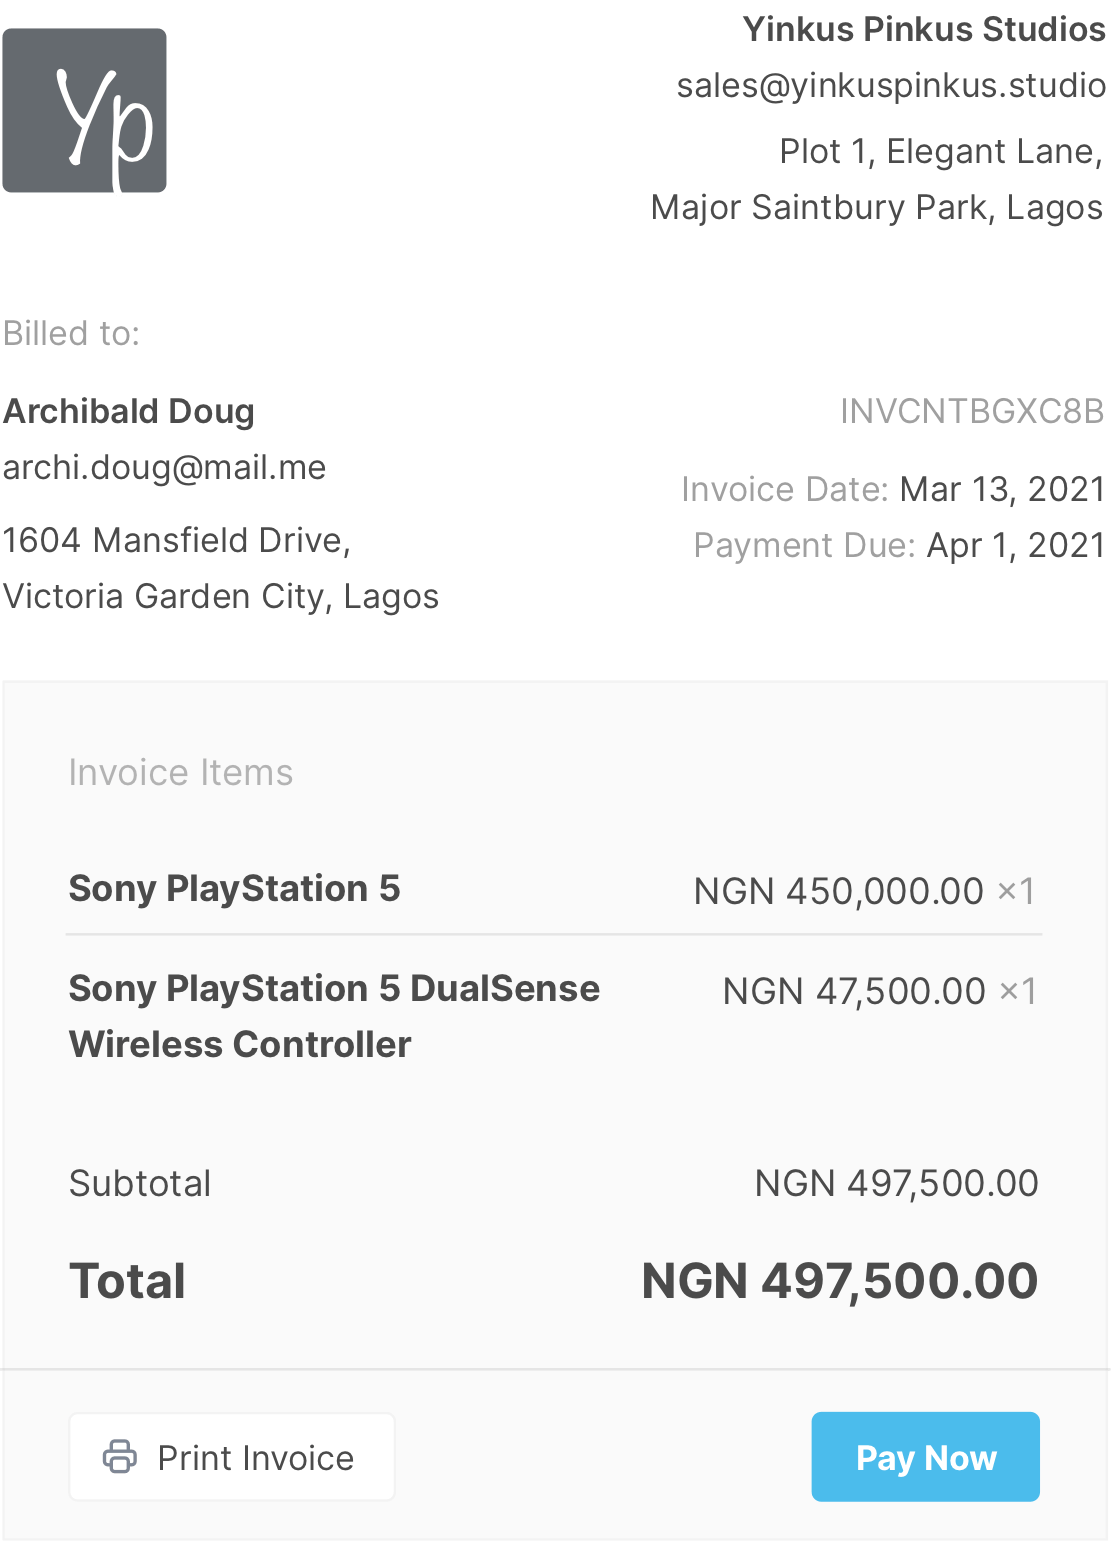
Task: Click the Invoice Items heading
Action: pos(181,773)
